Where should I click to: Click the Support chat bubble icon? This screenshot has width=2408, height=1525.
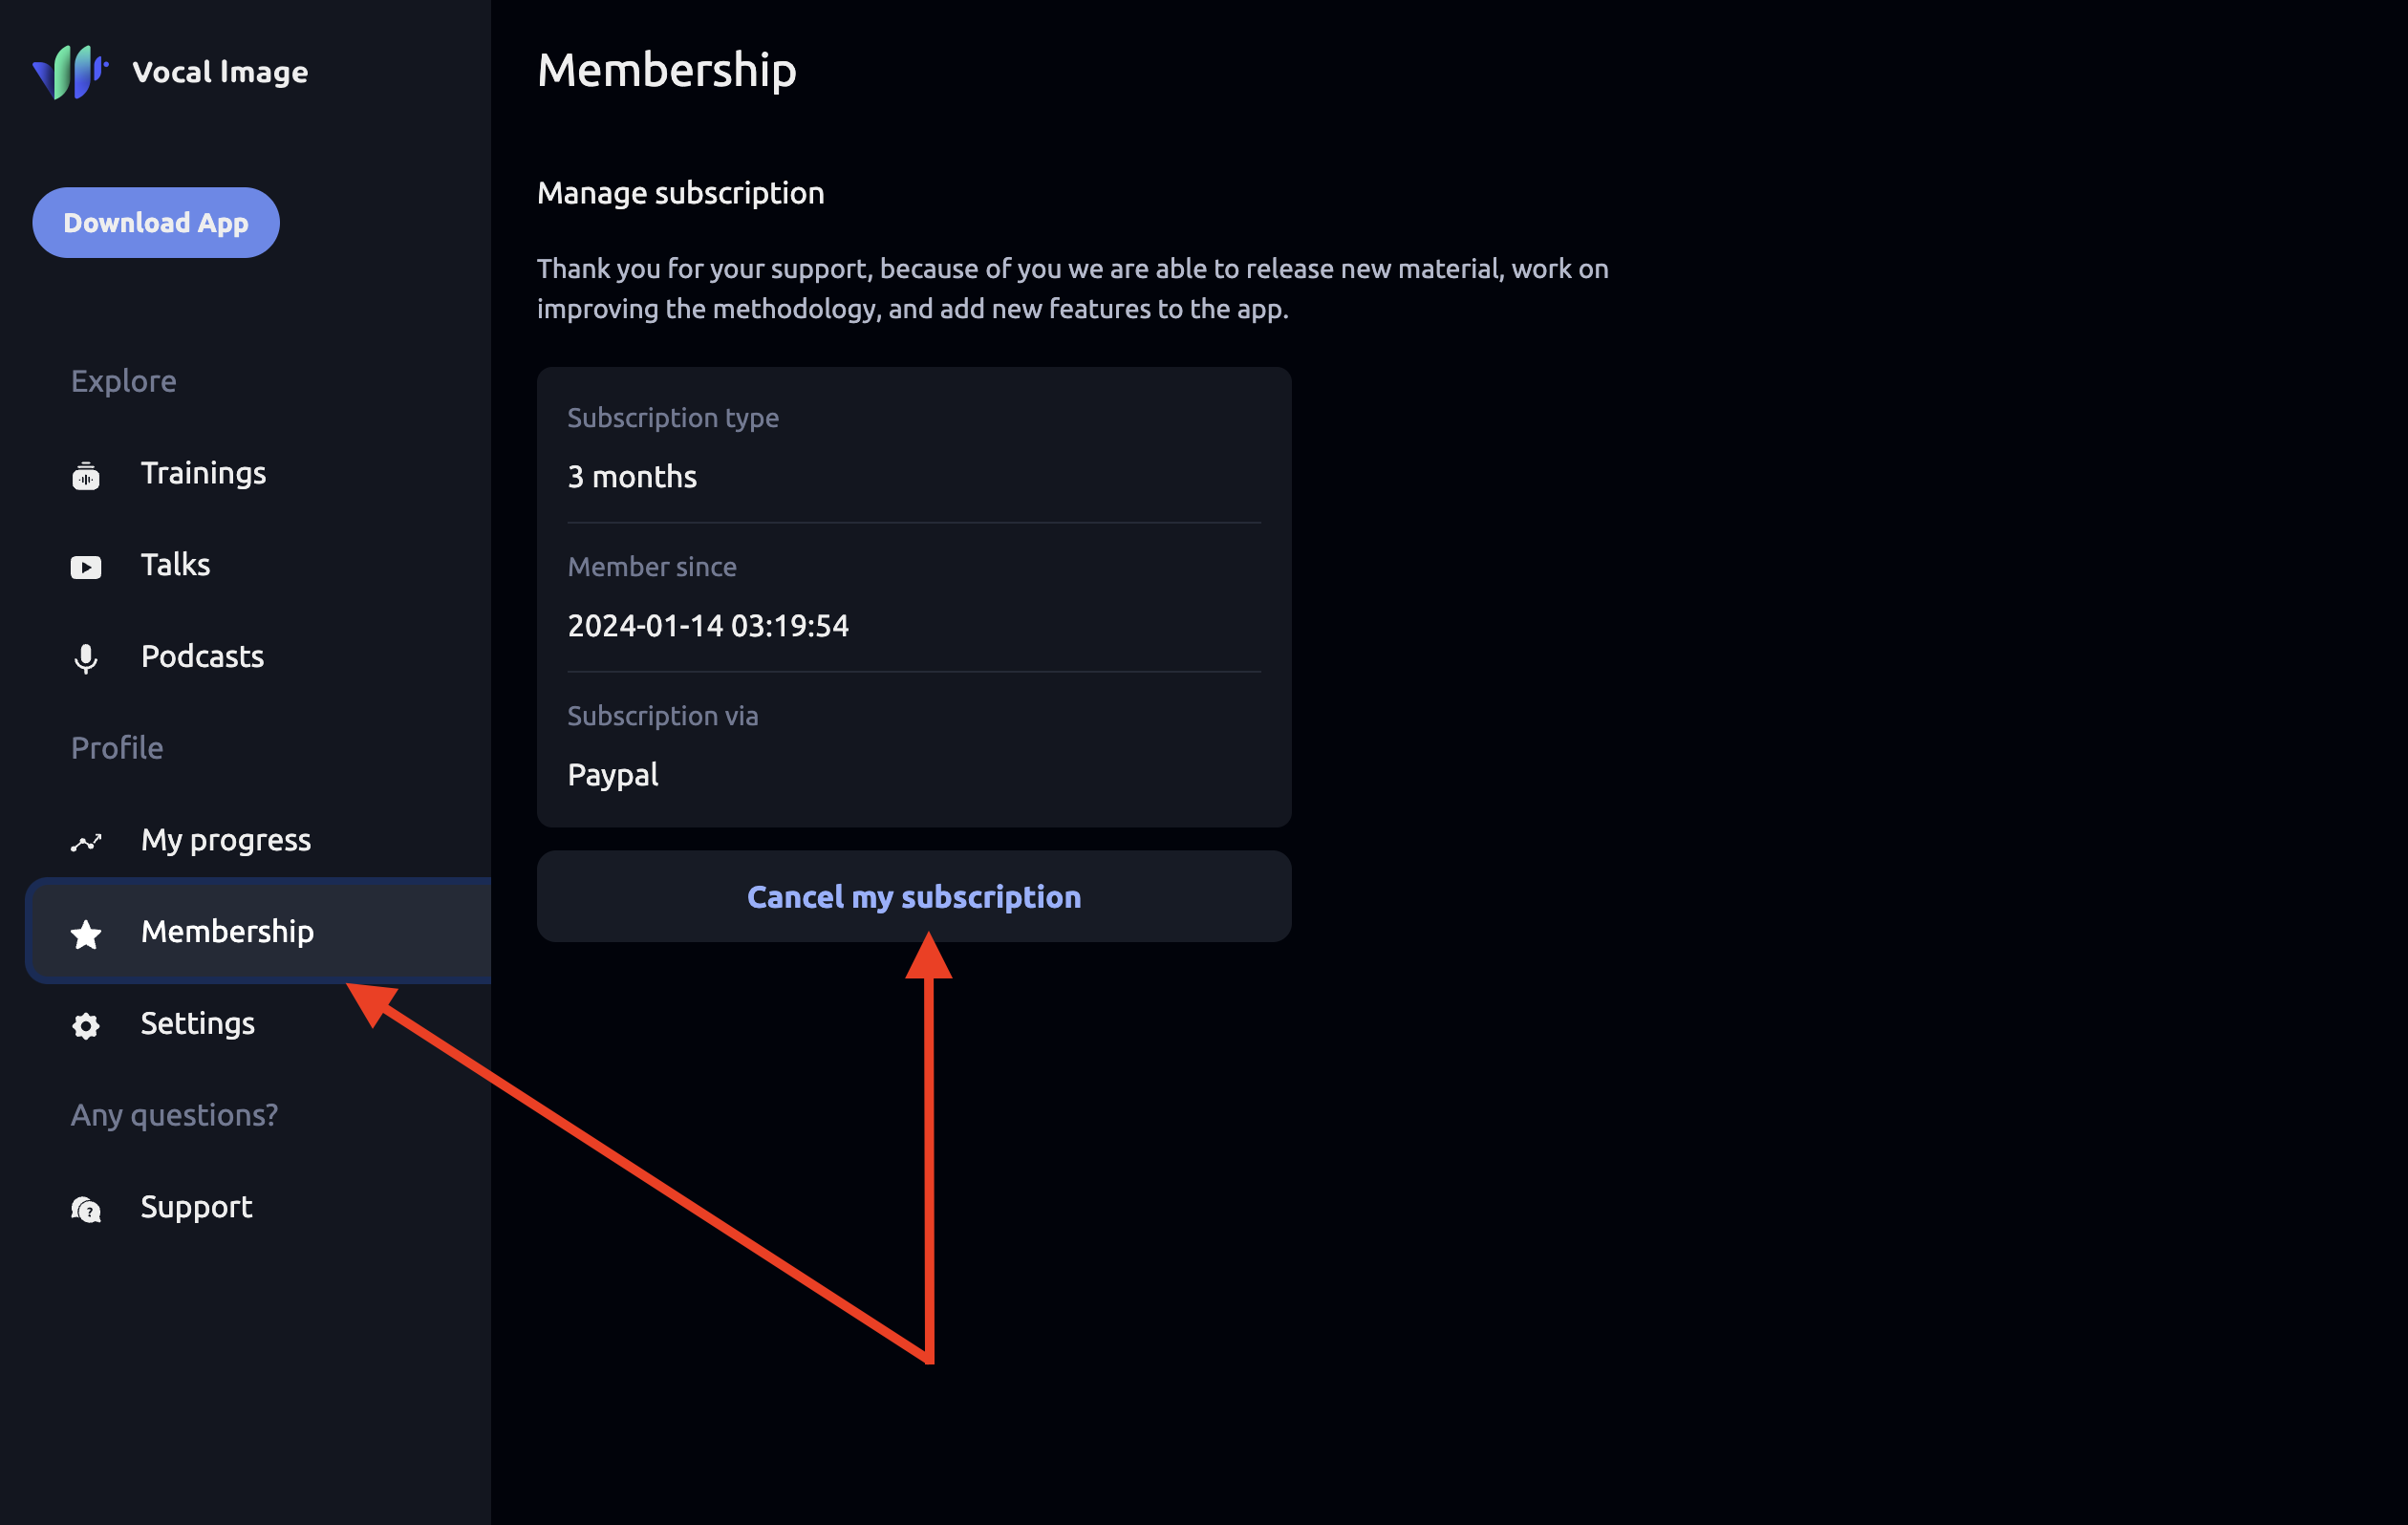pos(86,1209)
